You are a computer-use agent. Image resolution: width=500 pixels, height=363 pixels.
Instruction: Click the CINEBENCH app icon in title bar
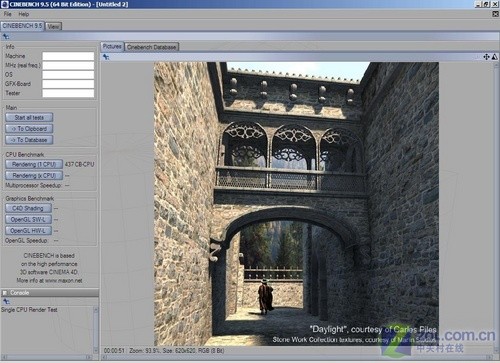click(x=4, y=4)
